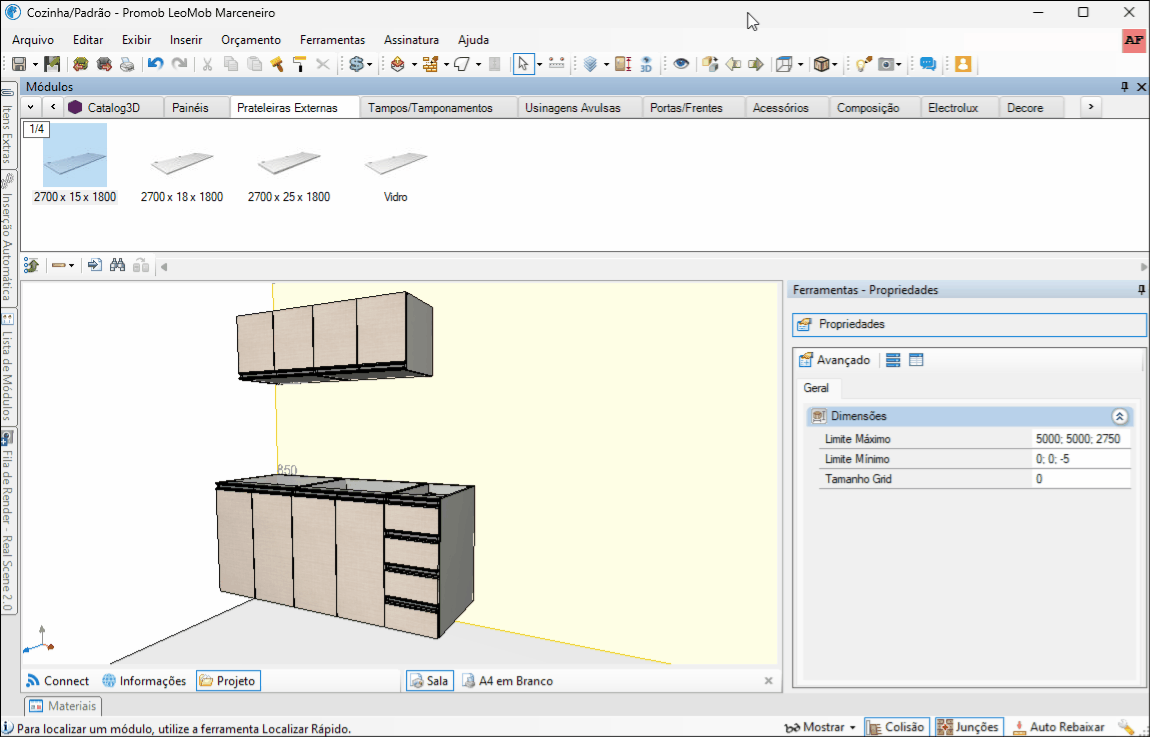Toggle Auto Rebaixar in status bar
The image size is (1150, 737).
(1058, 727)
